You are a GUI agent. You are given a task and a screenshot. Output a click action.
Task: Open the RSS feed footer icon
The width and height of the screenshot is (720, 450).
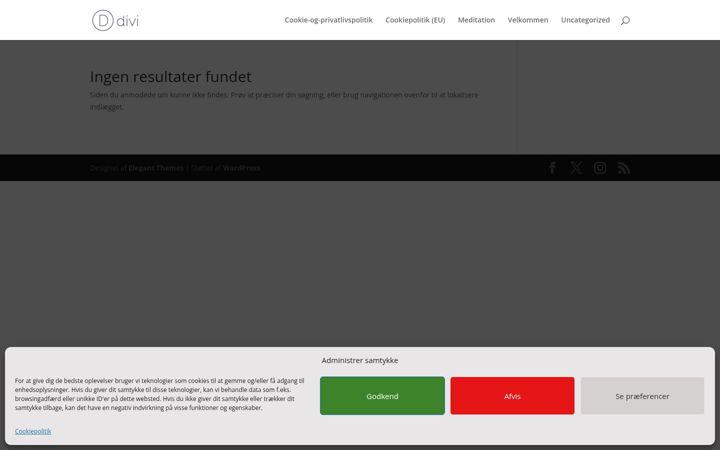click(x=624, y=168)
